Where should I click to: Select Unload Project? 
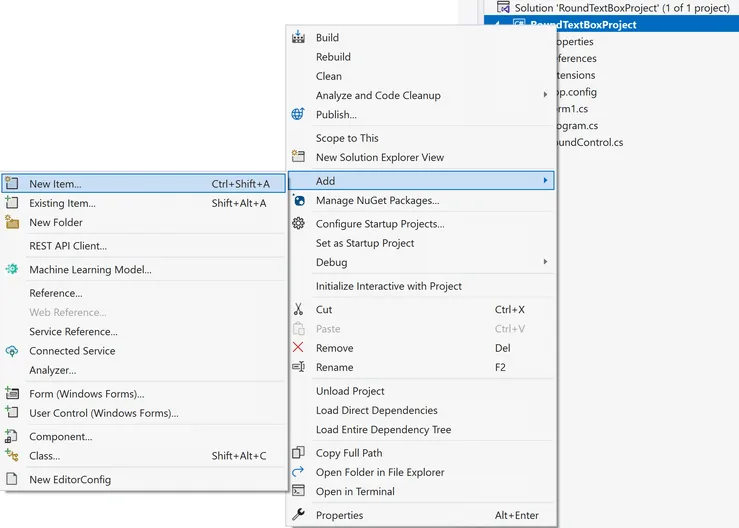[x=350, y=391]
